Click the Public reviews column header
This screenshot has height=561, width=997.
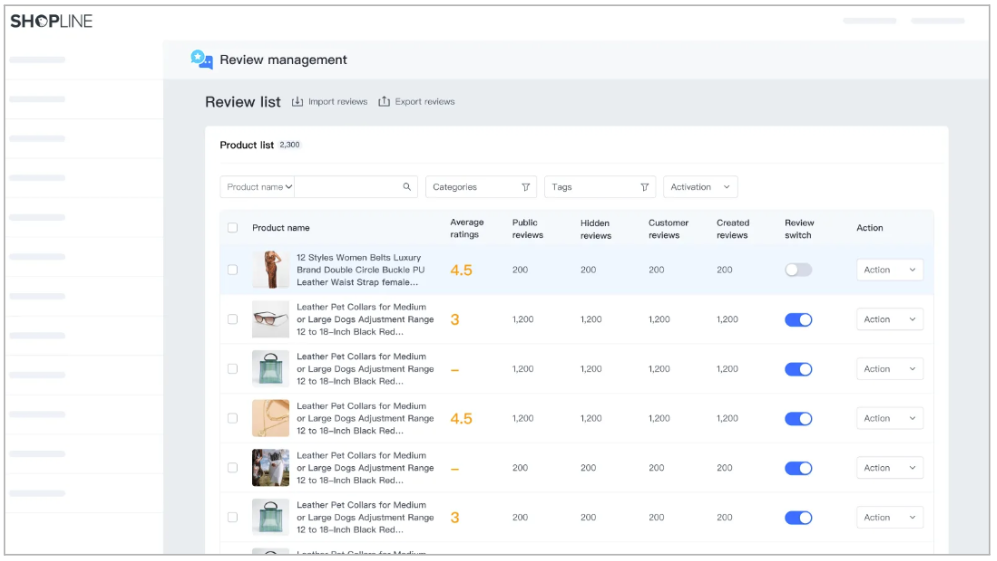[x=528, y=228]
